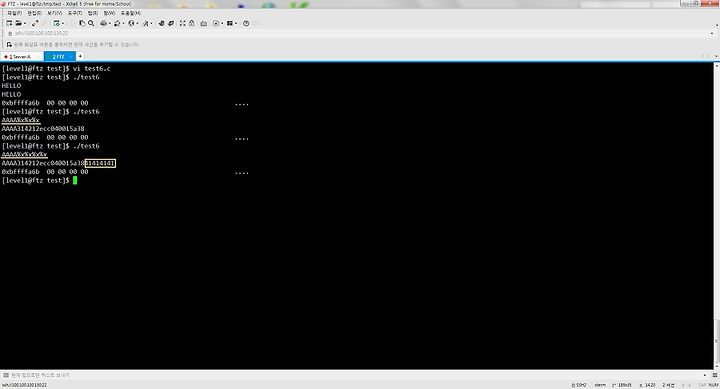Expand the script run dropdown arrow
Viewport: 720px width, 389px height.
point(222,23)
